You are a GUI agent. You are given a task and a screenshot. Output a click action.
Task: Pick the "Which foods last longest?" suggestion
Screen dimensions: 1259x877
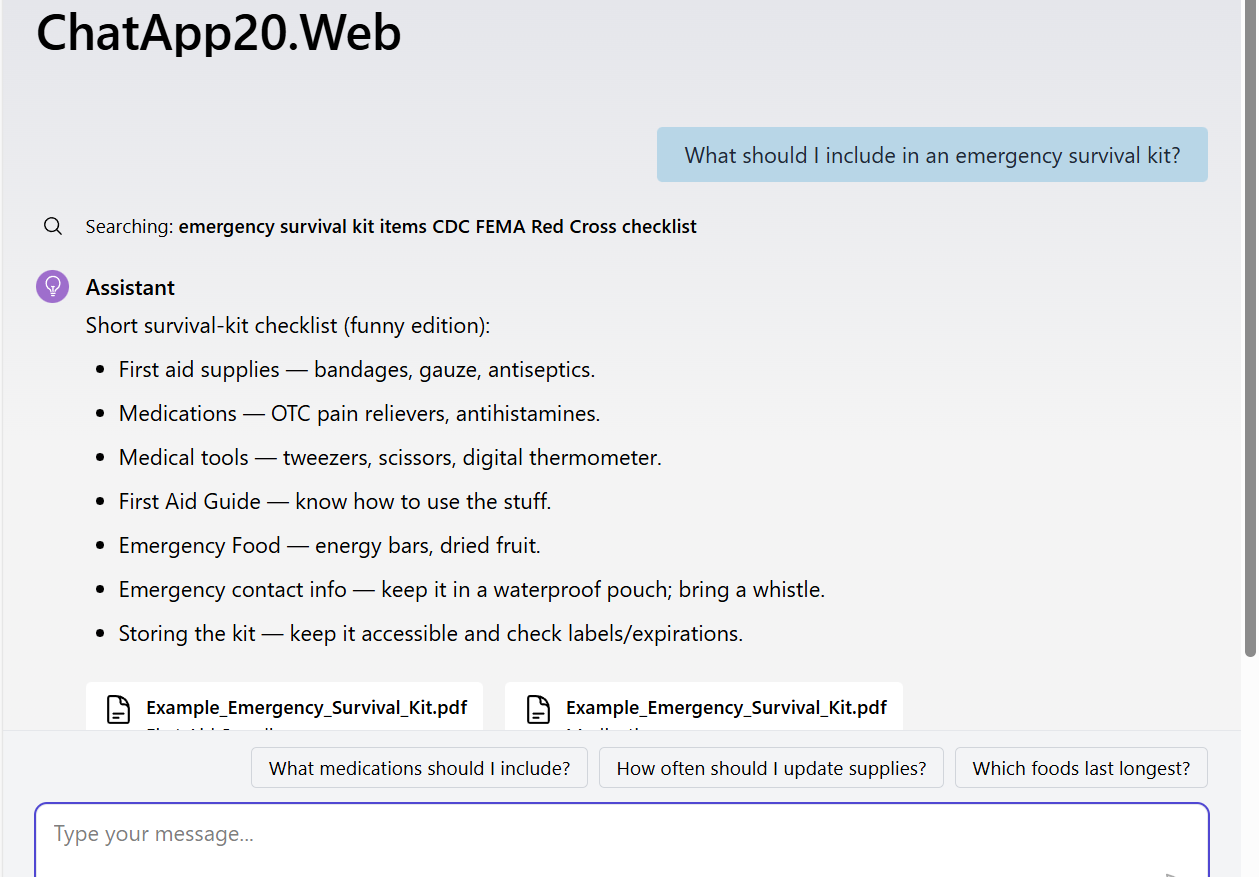(1081, 768)
